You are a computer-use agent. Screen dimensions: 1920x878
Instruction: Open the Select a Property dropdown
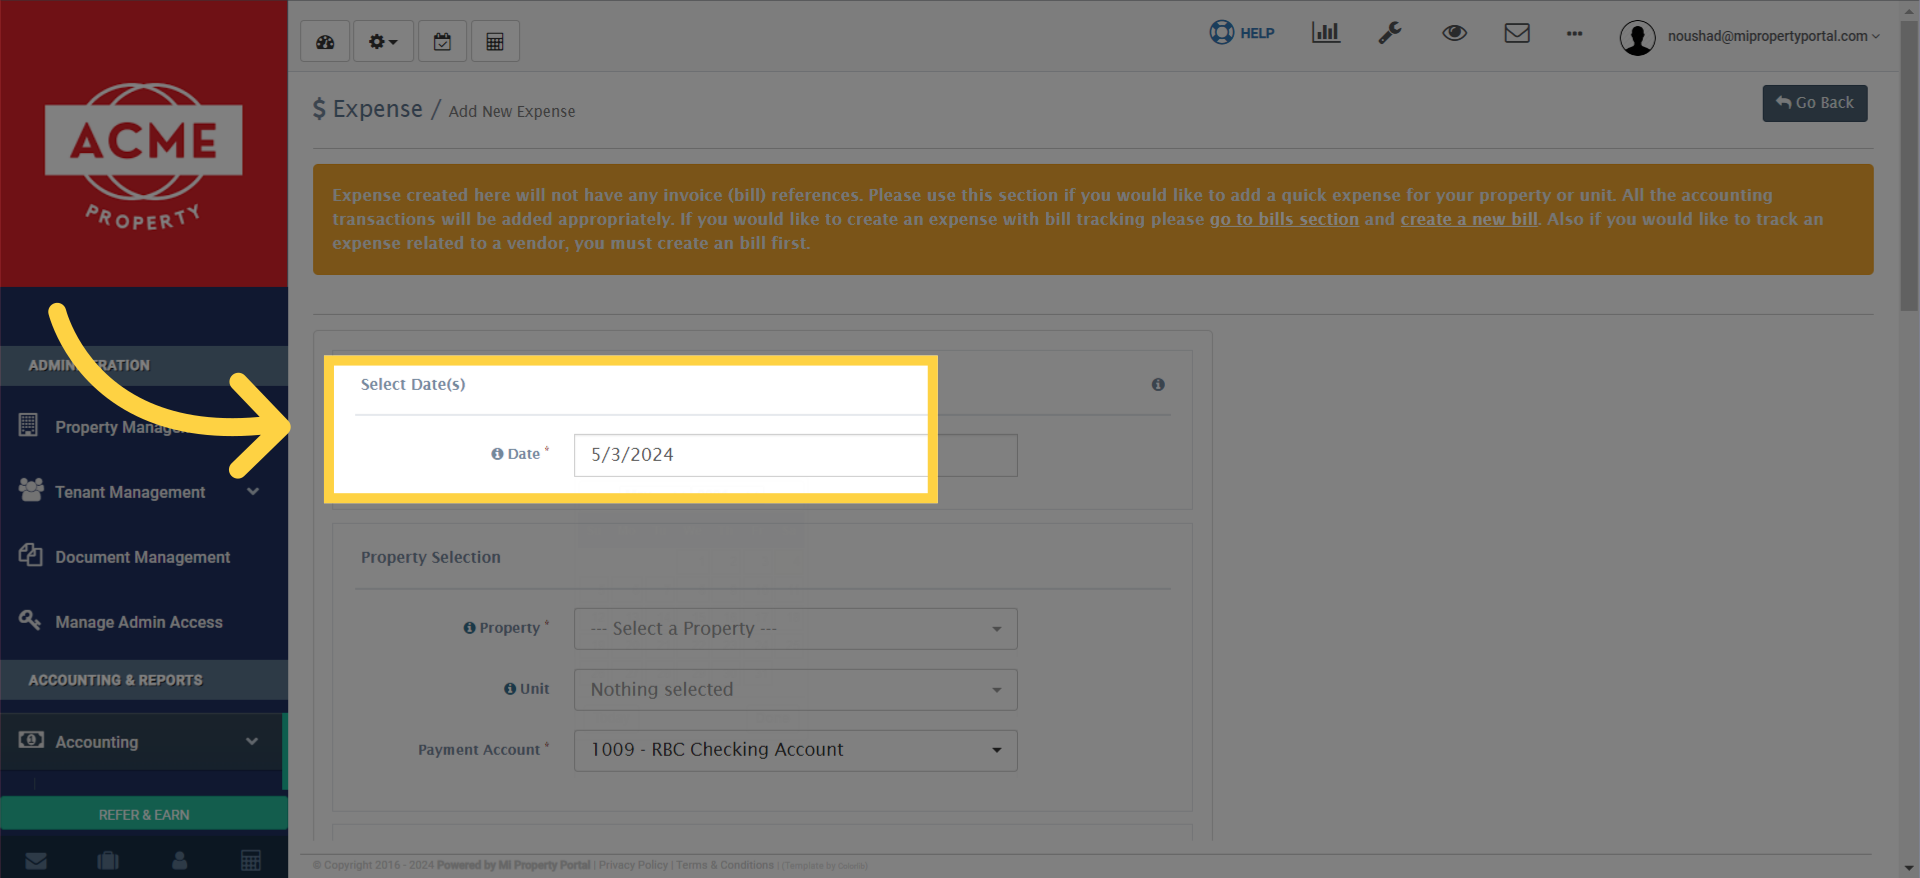pyautogui.click(x=796, y=629)
